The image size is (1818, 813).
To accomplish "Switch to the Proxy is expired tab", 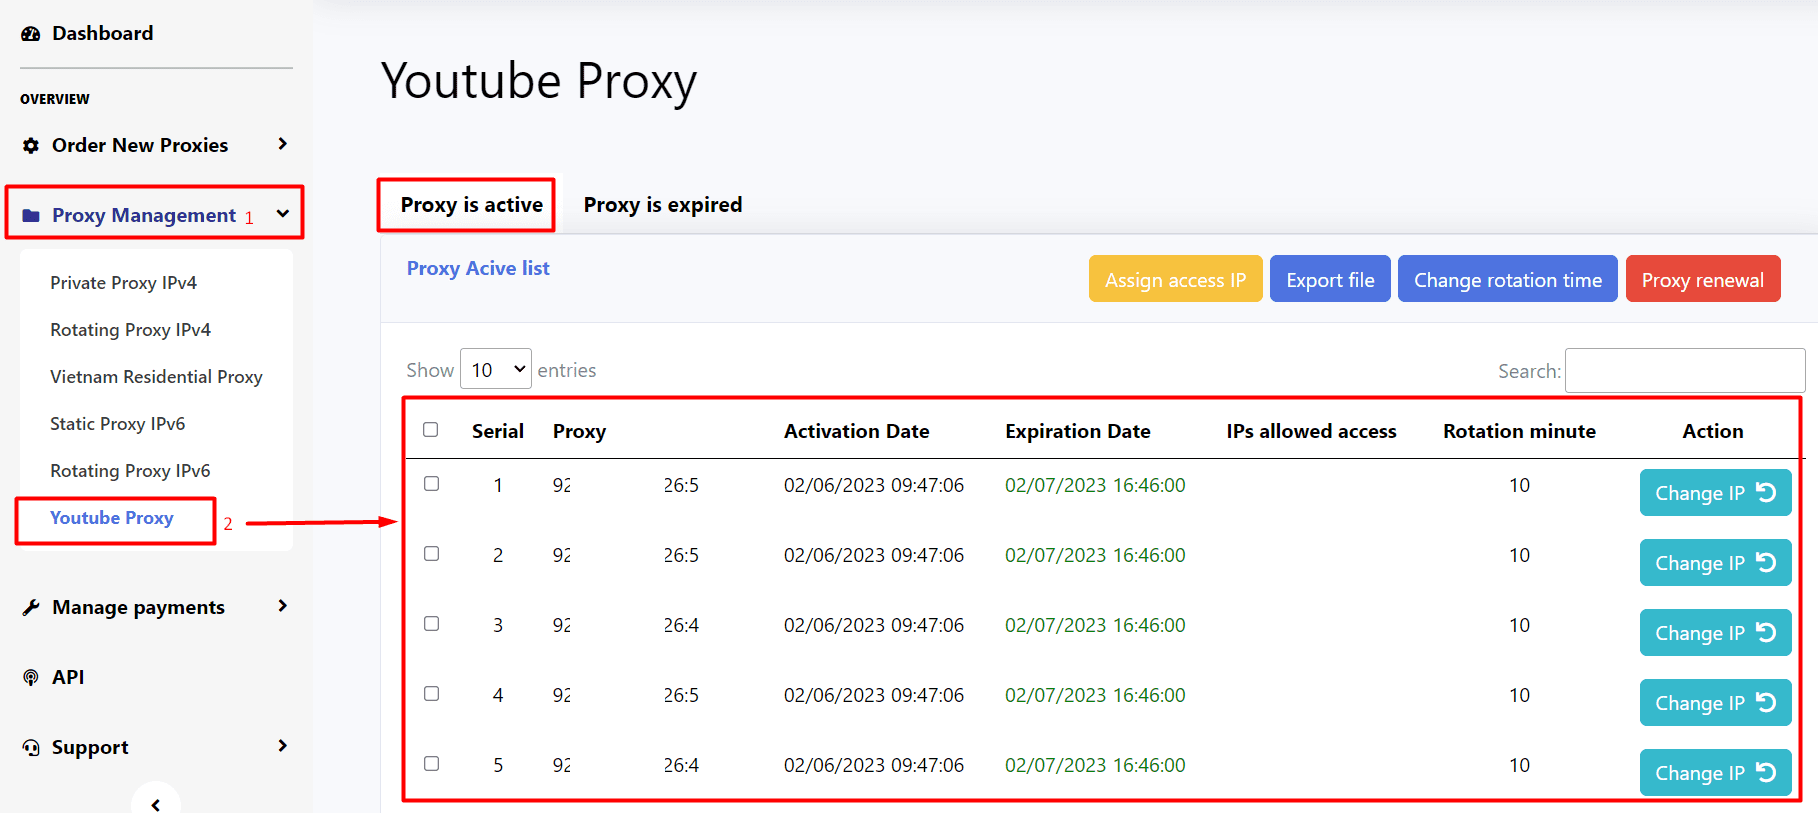I will 662,205.
